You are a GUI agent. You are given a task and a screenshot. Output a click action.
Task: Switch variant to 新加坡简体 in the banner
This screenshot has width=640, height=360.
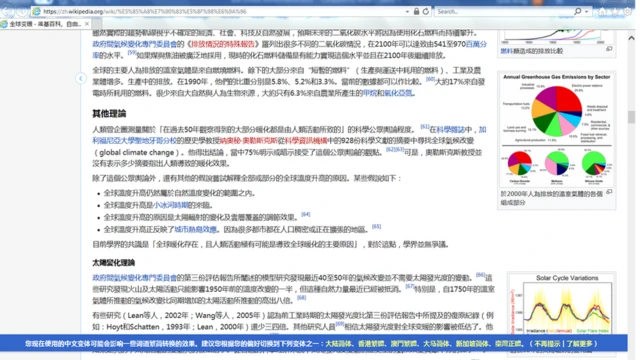(472, 344)
